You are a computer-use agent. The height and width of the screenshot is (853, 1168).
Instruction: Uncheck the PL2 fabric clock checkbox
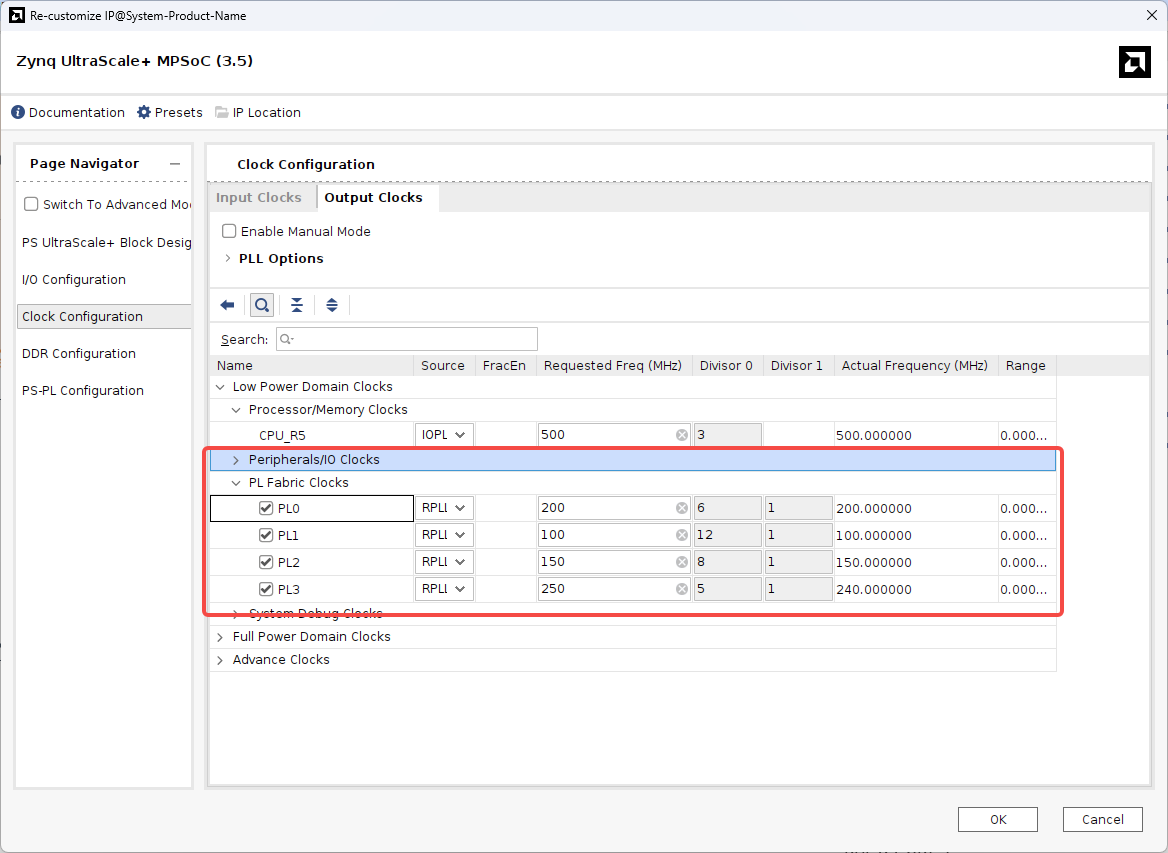[x=266, y=562]
